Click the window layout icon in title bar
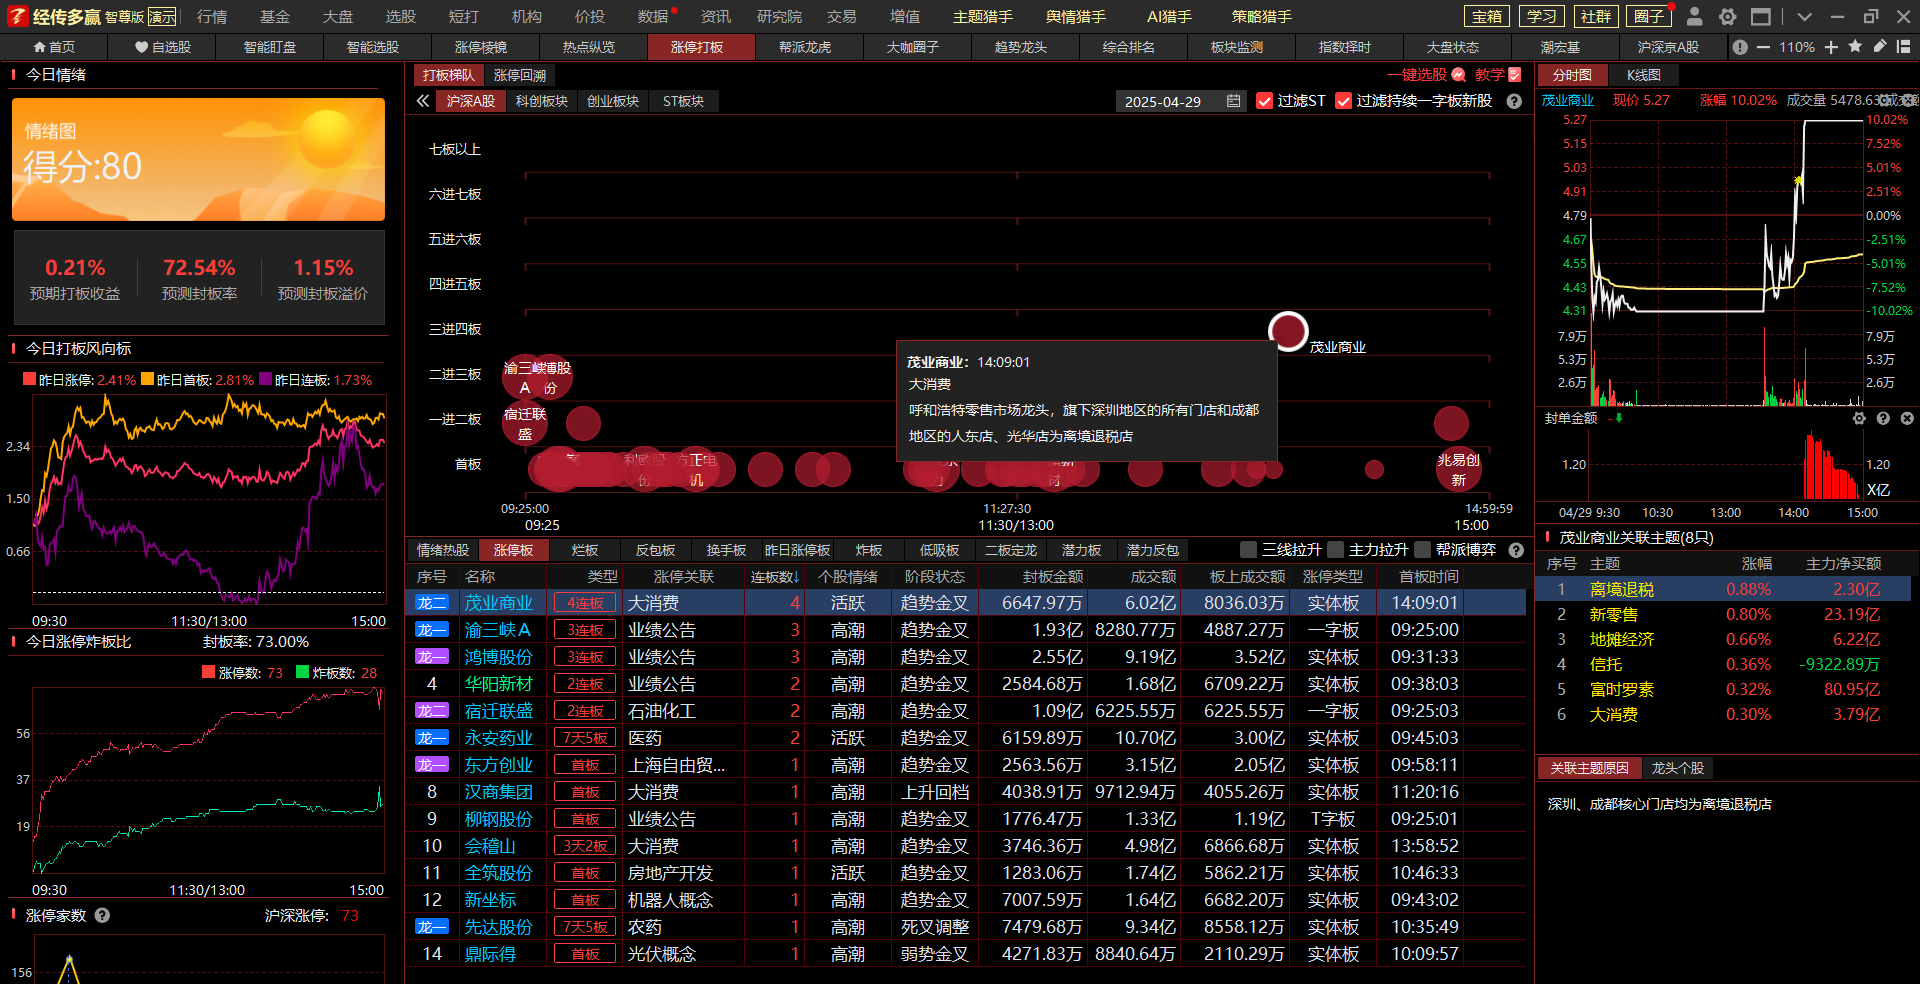The image size is (1920, 984). (1761, 16)
